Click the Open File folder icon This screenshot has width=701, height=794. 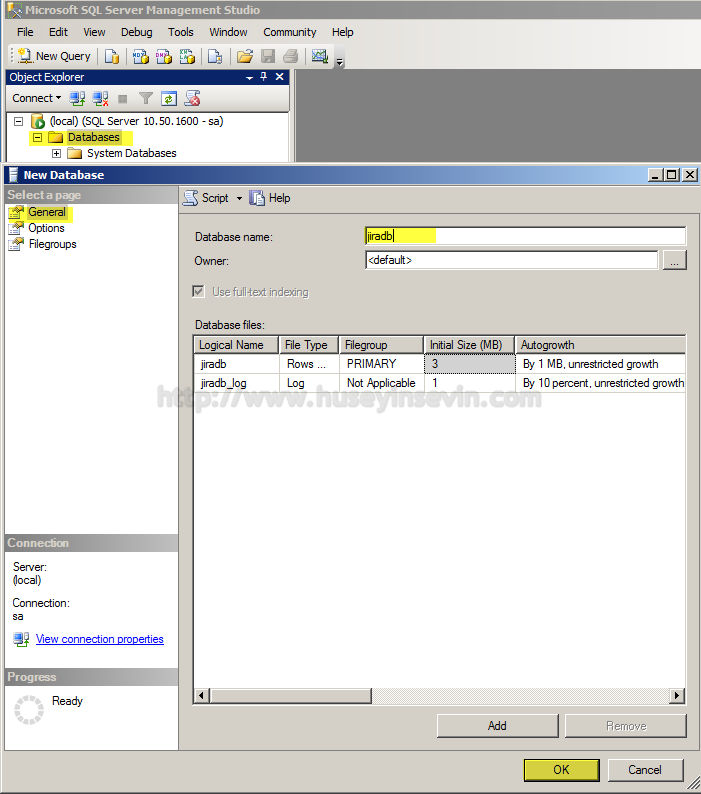tap(245, 56)
